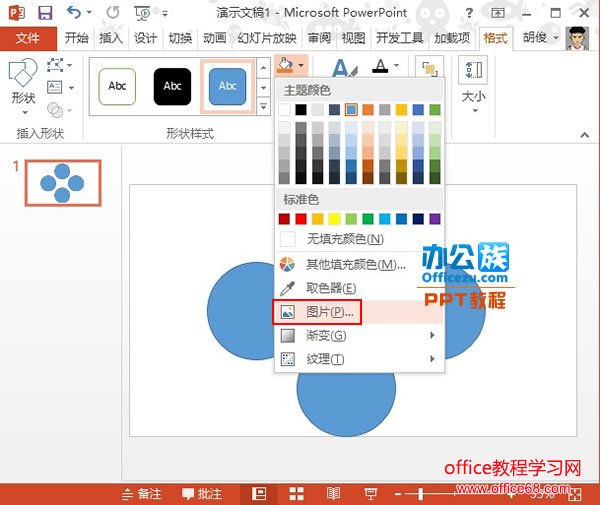The width and height of the screenshot is (600, 505).
Task: Pick the green theme color swatch
Action: point(435,110)
